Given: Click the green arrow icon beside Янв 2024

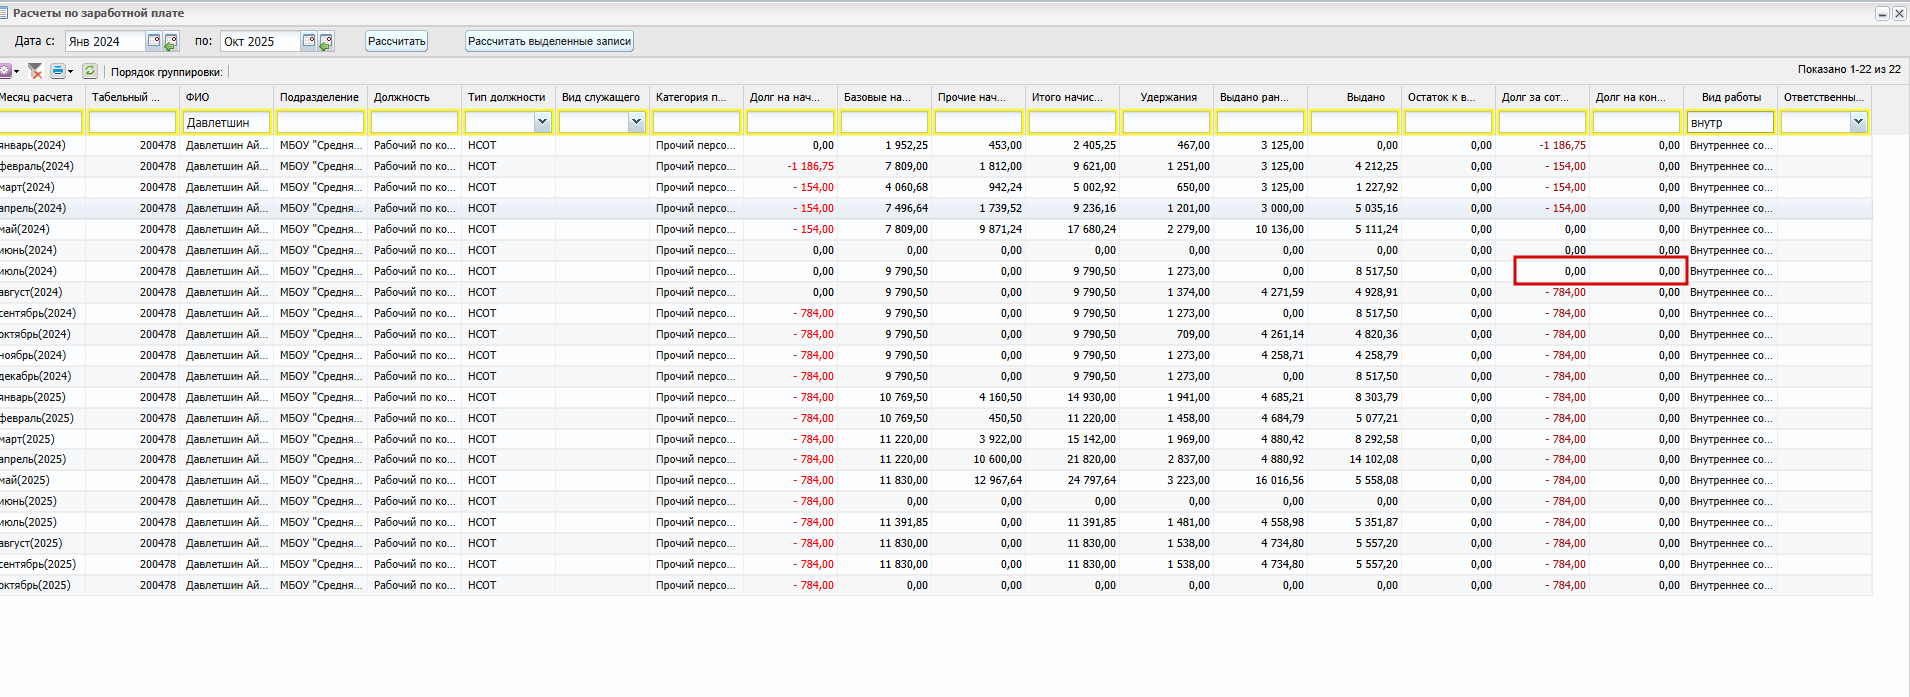Looking at the screenshot, I should pos(171,42).
